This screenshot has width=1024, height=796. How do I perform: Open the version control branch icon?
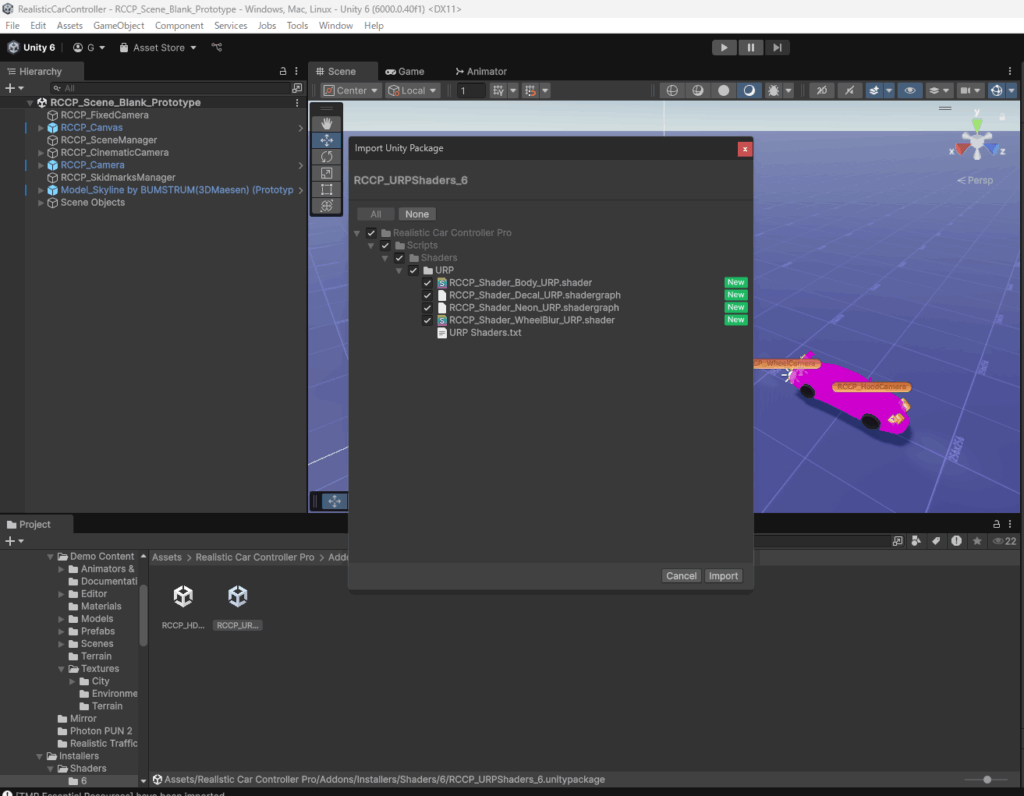[x=217, y=48]
